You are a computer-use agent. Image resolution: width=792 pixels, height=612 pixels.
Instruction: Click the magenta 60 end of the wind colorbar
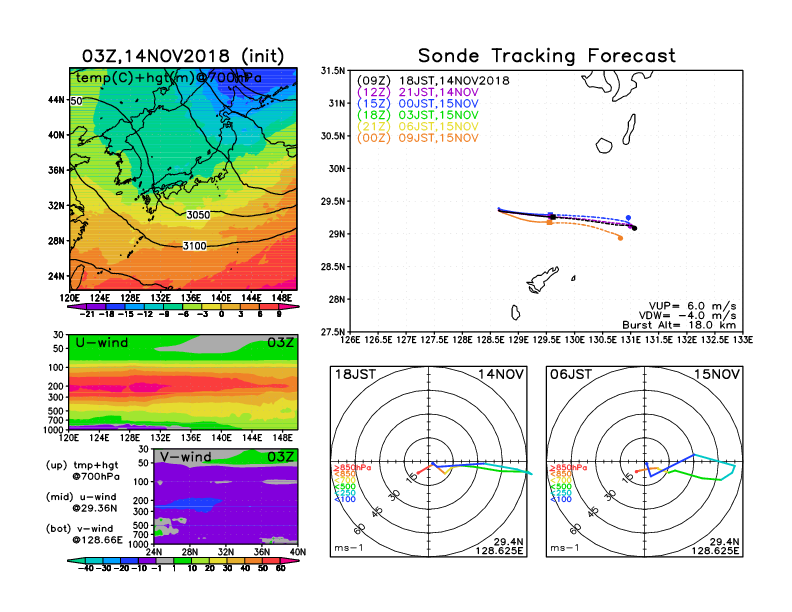pos(290,560)
